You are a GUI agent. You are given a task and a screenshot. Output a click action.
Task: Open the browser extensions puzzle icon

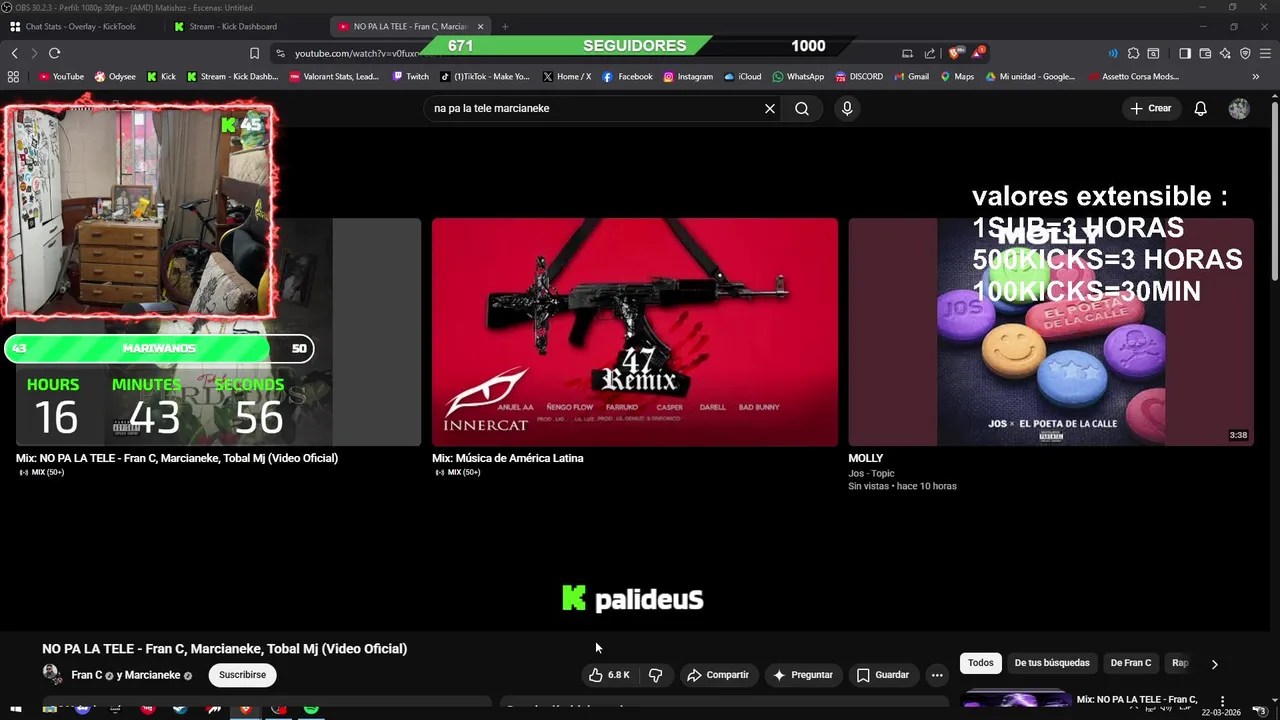click(x=1133, y=53)
